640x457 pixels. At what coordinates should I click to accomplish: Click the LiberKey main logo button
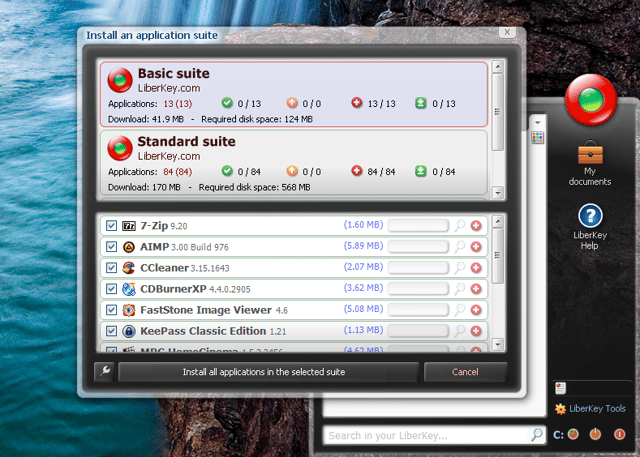tap(591, 100)
